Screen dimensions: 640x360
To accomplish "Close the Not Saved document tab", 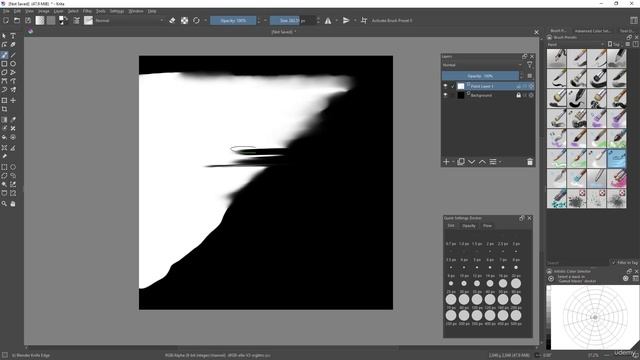I will 536,32.
